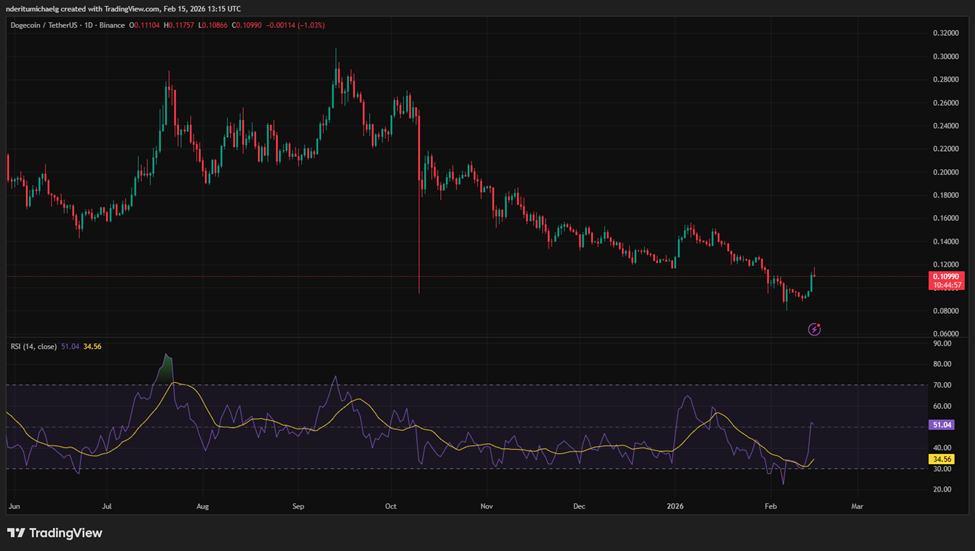Click the Oct label on time axis
The width and height of the screenshot is (975, 551).
(391, 506)
